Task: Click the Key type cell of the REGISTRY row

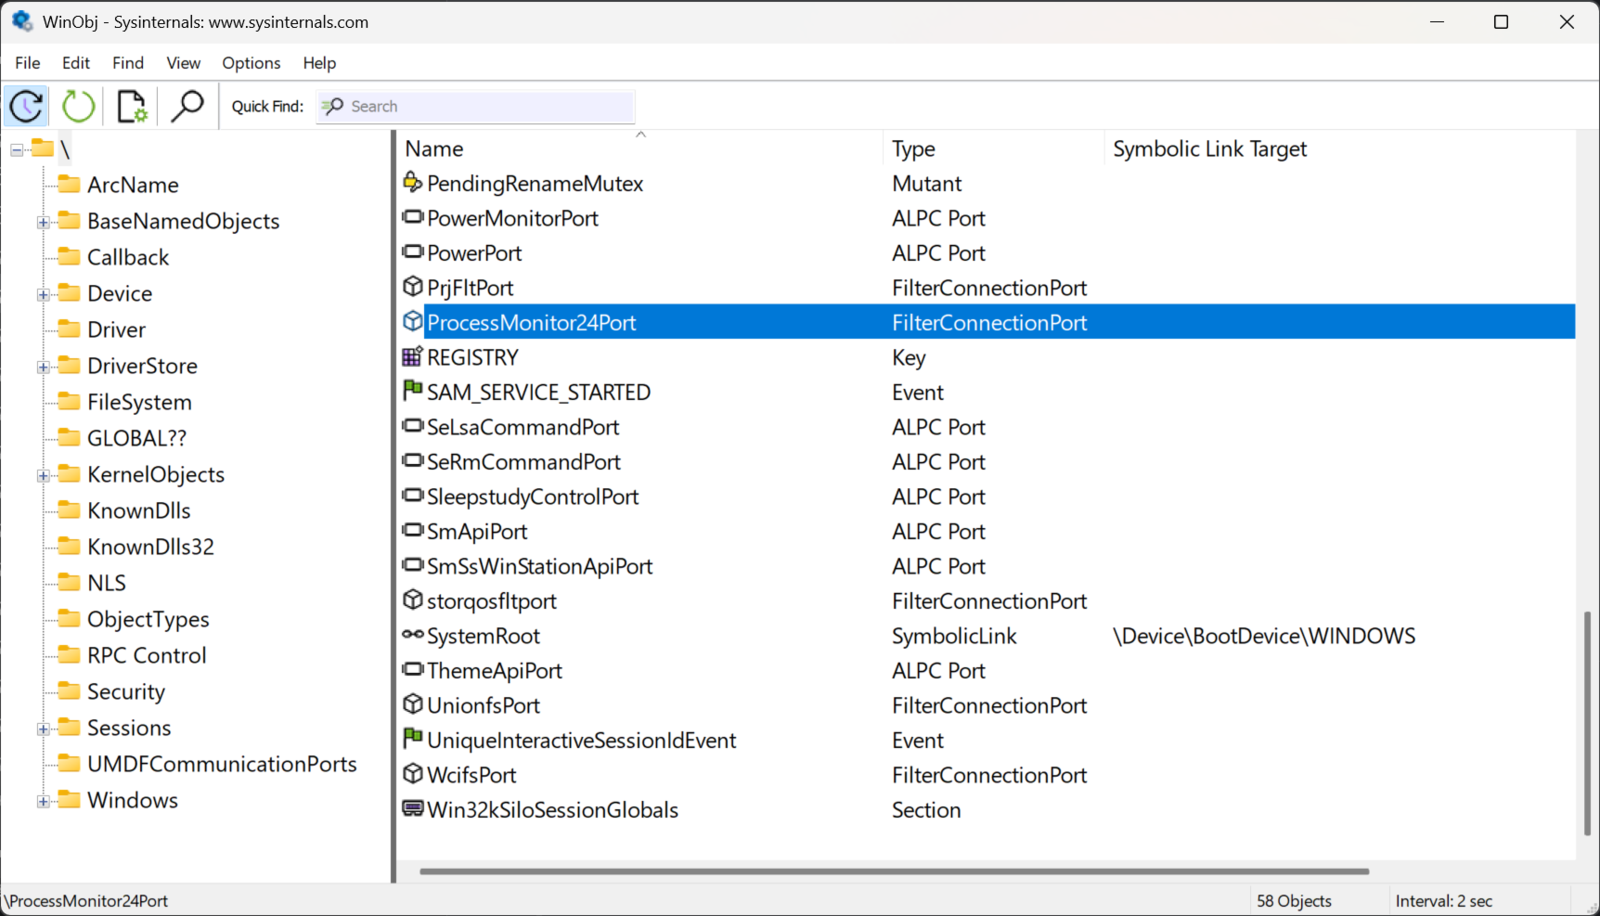Action: [909, 357]
